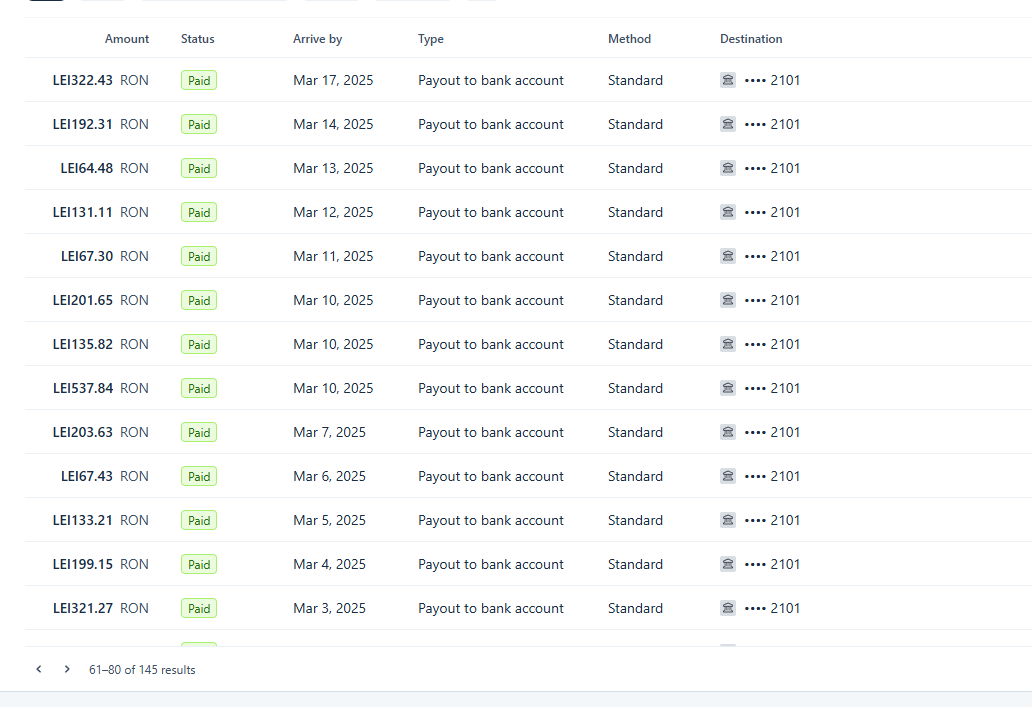Click the bank icon in the LEI321.27 row
The width and height of the screenshot is (1032, 707).
tap(727, 608)
